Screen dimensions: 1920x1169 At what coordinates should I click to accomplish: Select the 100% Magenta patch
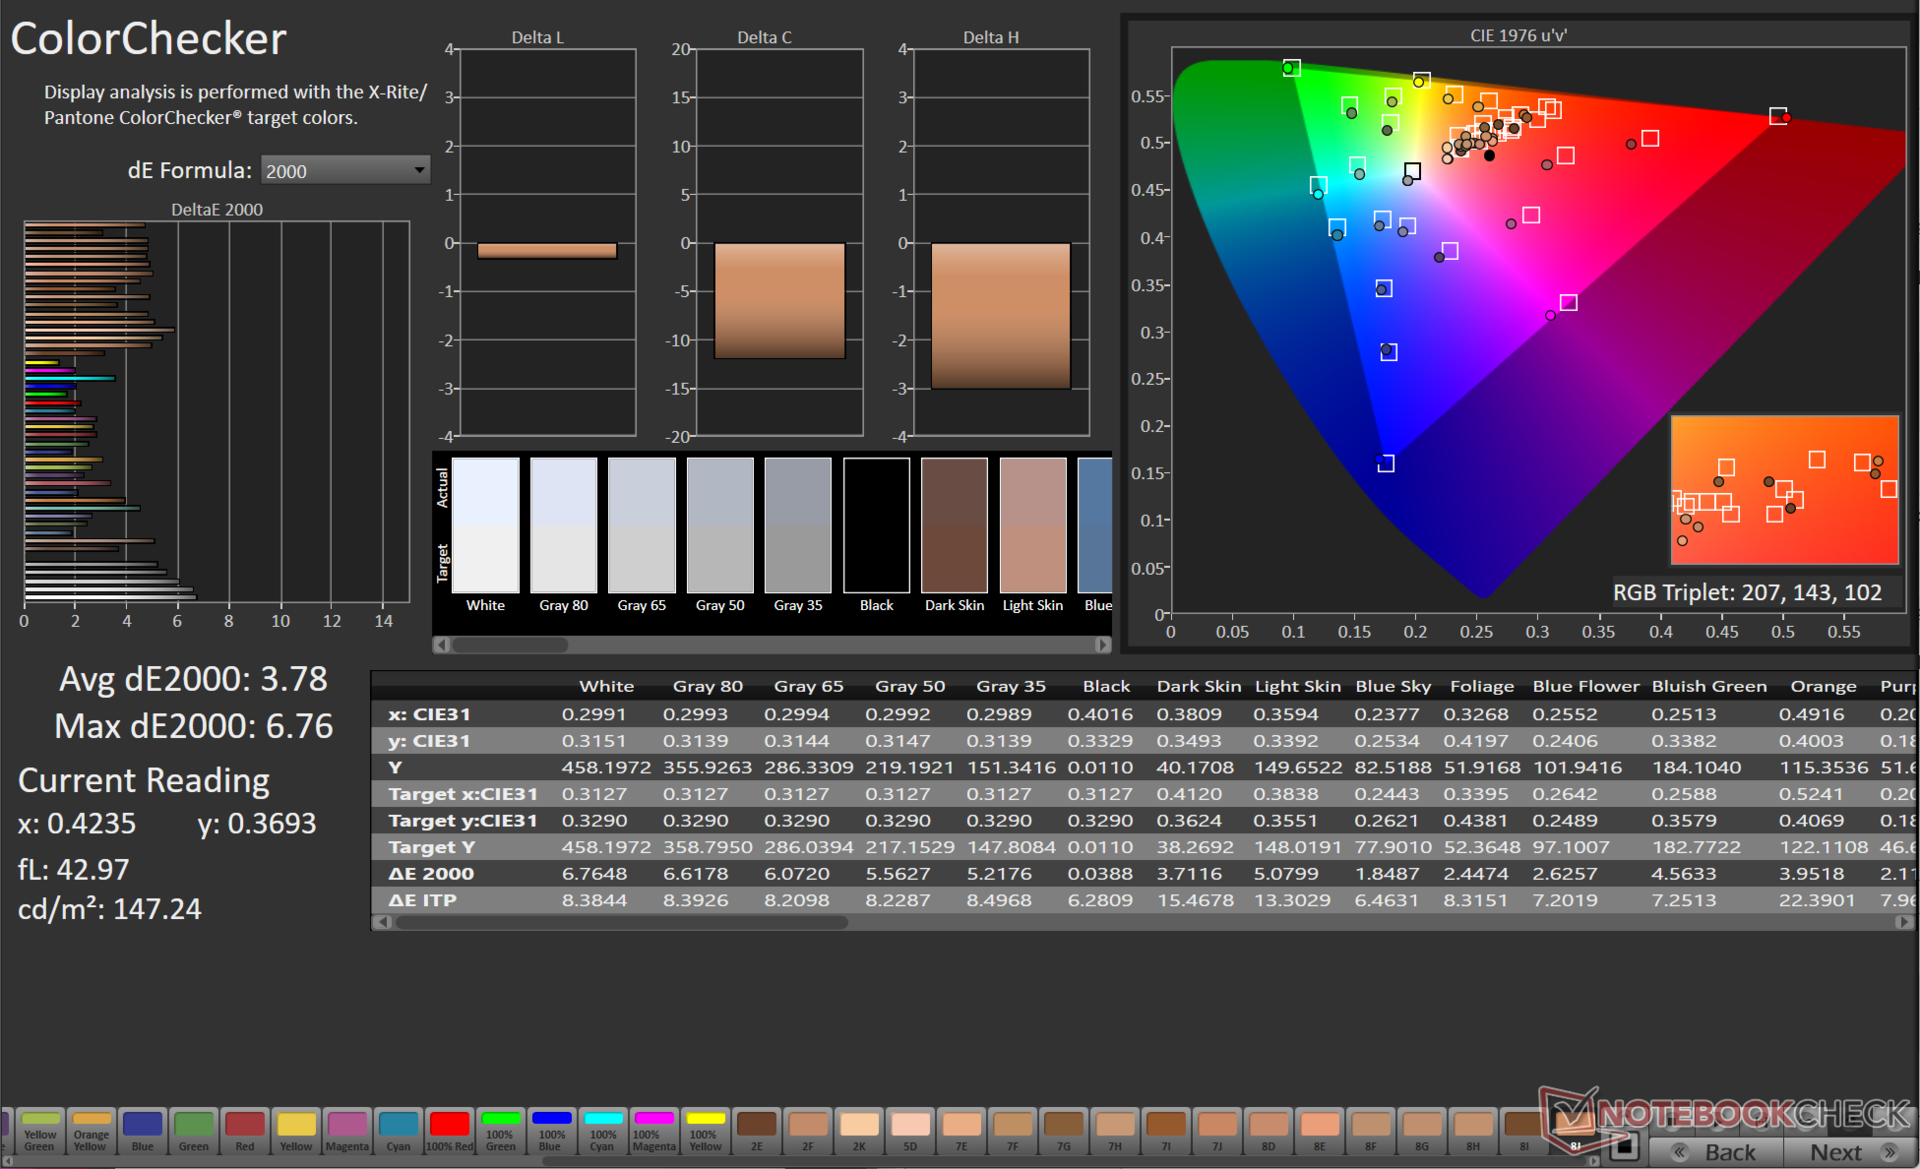tap(653, 1131)
